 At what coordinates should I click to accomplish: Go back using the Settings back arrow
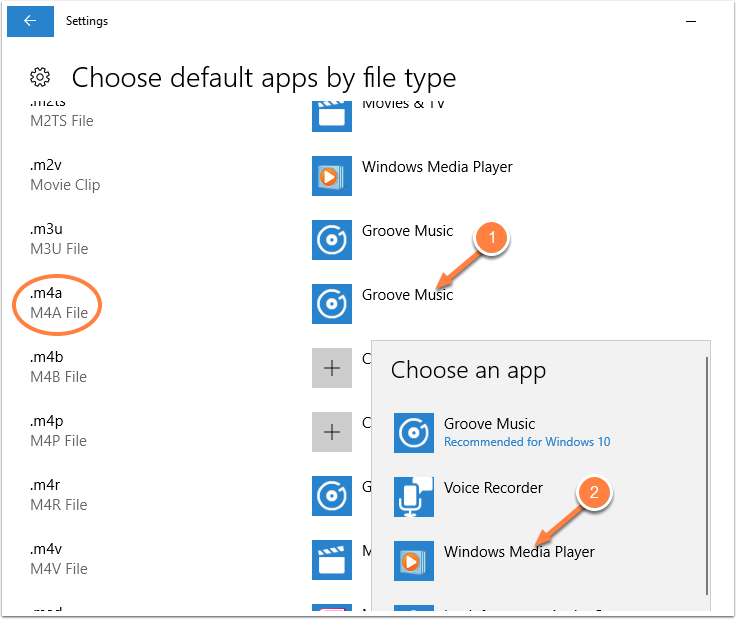[30, 21]
